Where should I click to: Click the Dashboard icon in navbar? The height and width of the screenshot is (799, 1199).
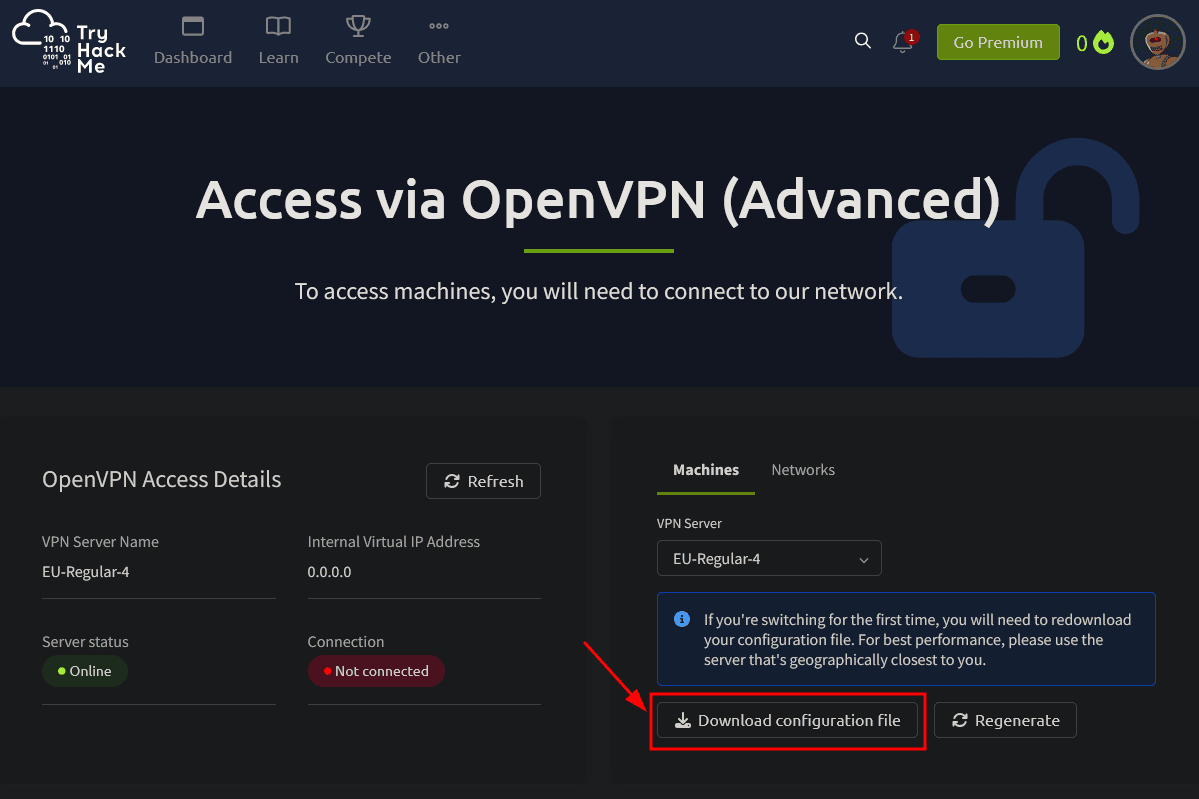tap(193, 27)
